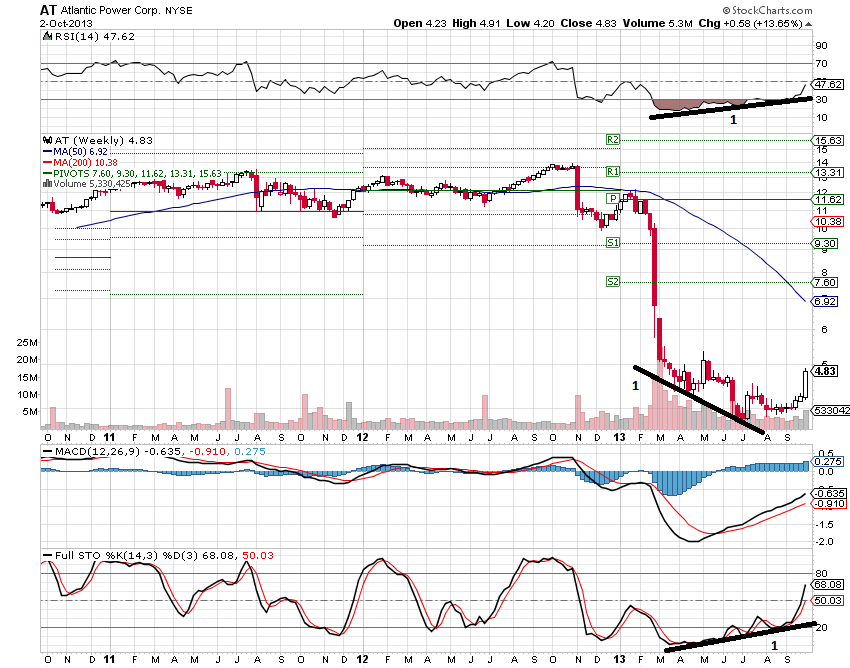This screenshot has width=850, height=668.
Task: Click the AT (Weekly) 4.83 legend entry
Action: [x=104, y=140]
